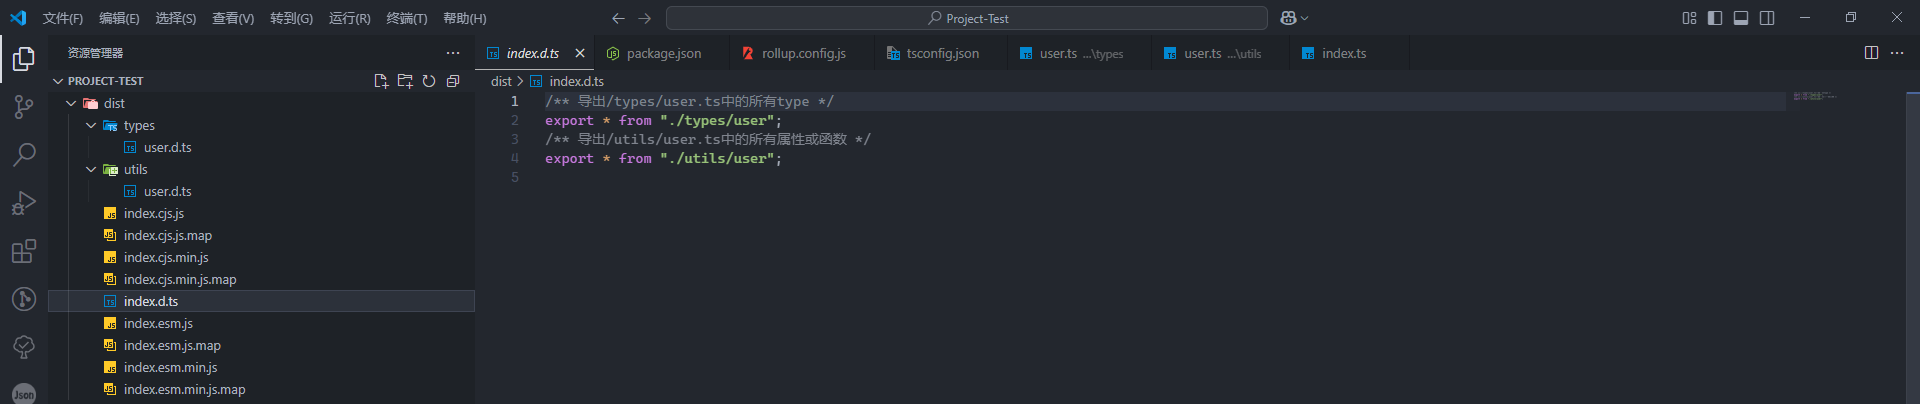The width and height of the screenshot is (1920, 404).
Task: Switch to the package.json tab
Action: tap(663, 53)
